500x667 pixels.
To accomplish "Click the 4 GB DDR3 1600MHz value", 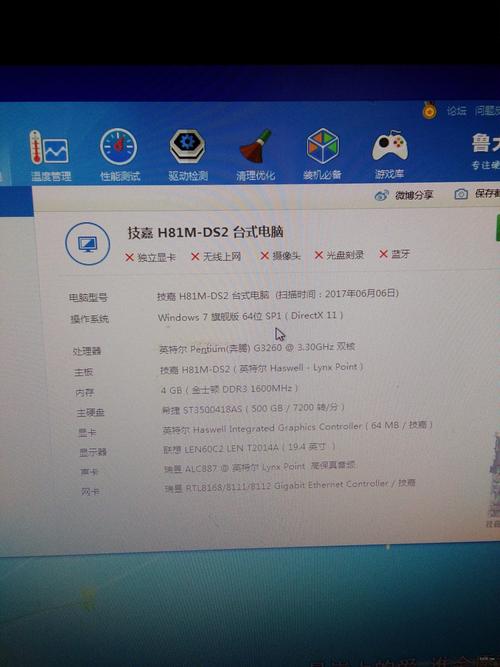I will tap(229, 389).
